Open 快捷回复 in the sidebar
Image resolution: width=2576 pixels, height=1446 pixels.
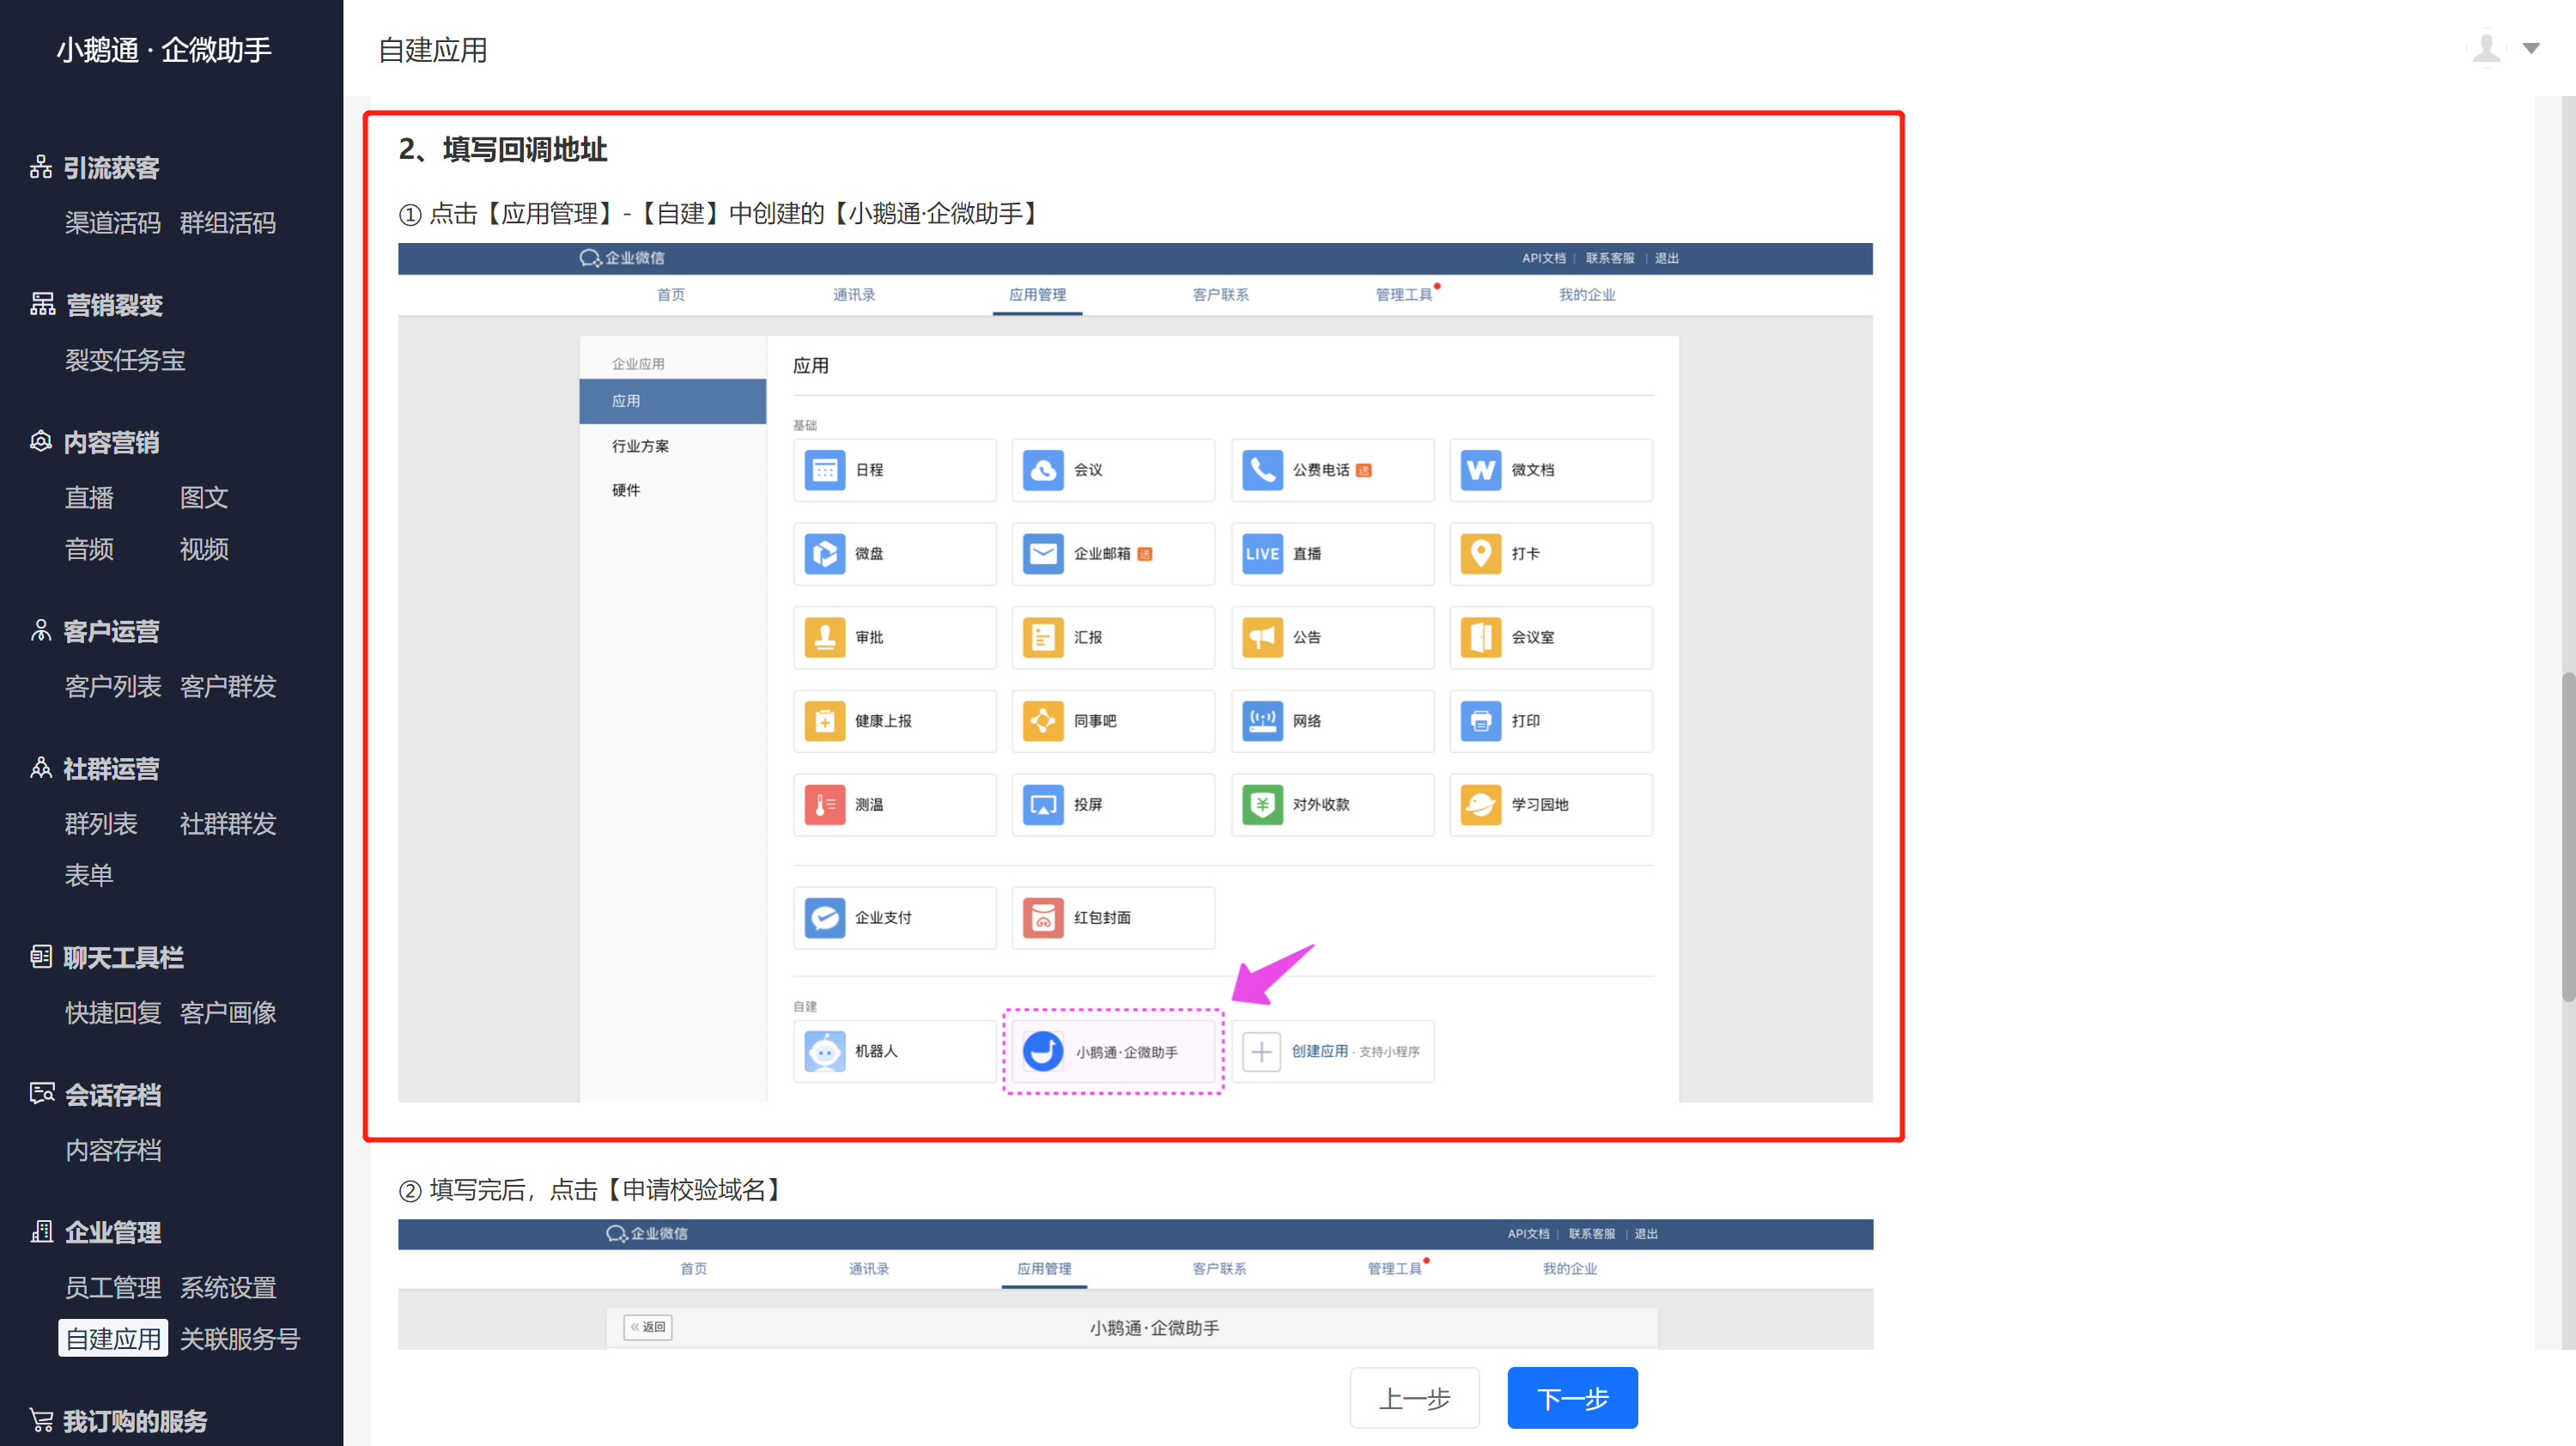113,1012
